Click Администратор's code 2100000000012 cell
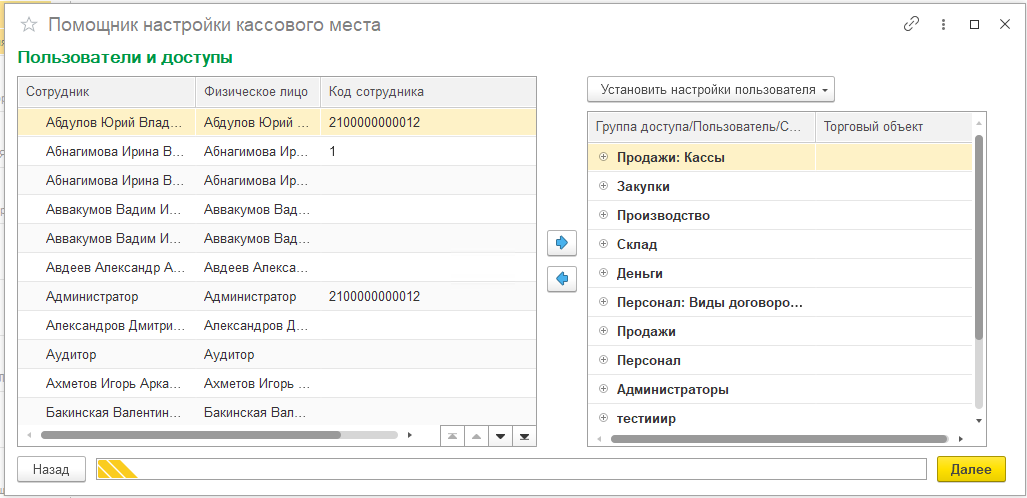The height and width of the screenshot is (498, 1027). click(428, 296)
